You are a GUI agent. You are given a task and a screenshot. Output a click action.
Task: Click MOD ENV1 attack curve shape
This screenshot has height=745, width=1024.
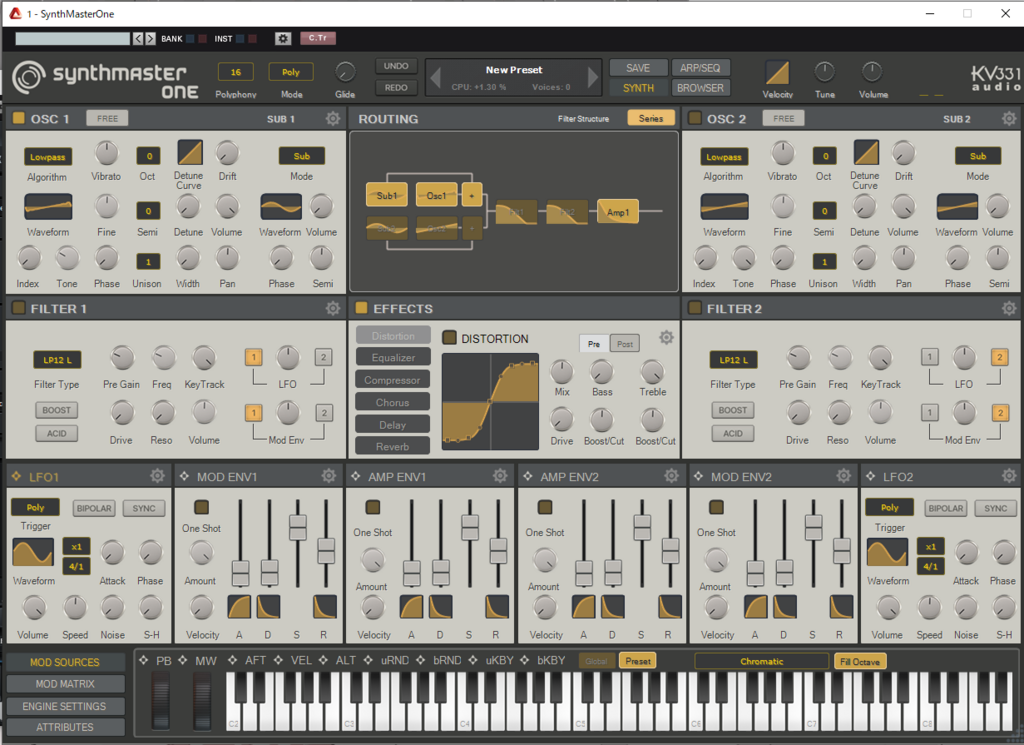[239, 607]
